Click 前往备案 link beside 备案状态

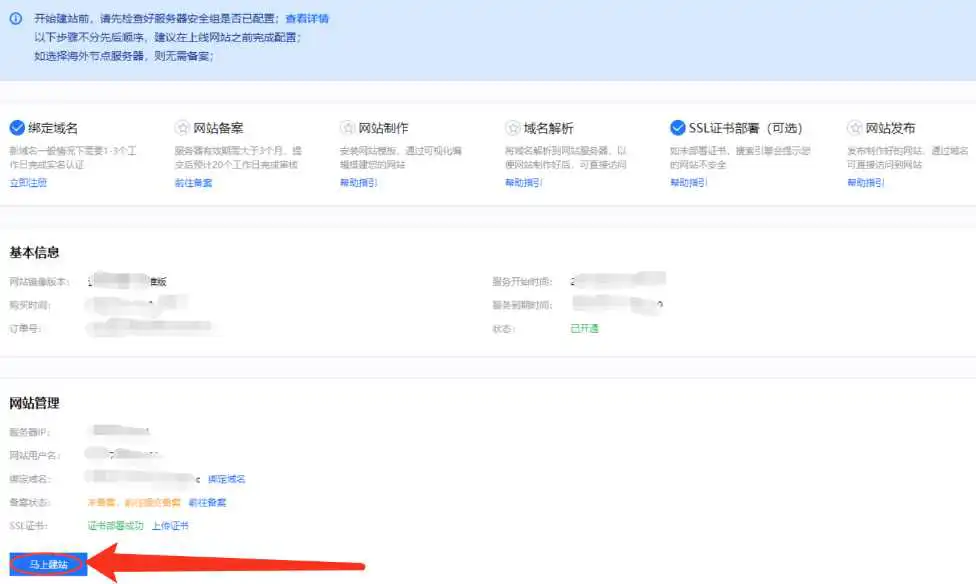(x=207, y=502)
